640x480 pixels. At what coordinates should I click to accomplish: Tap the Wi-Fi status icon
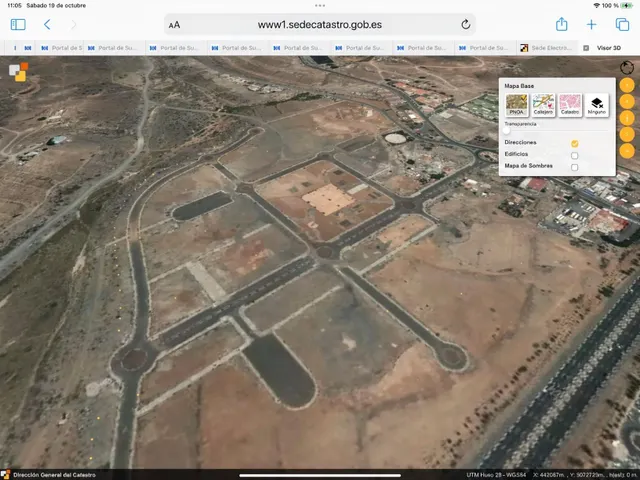tap(597, 5)
